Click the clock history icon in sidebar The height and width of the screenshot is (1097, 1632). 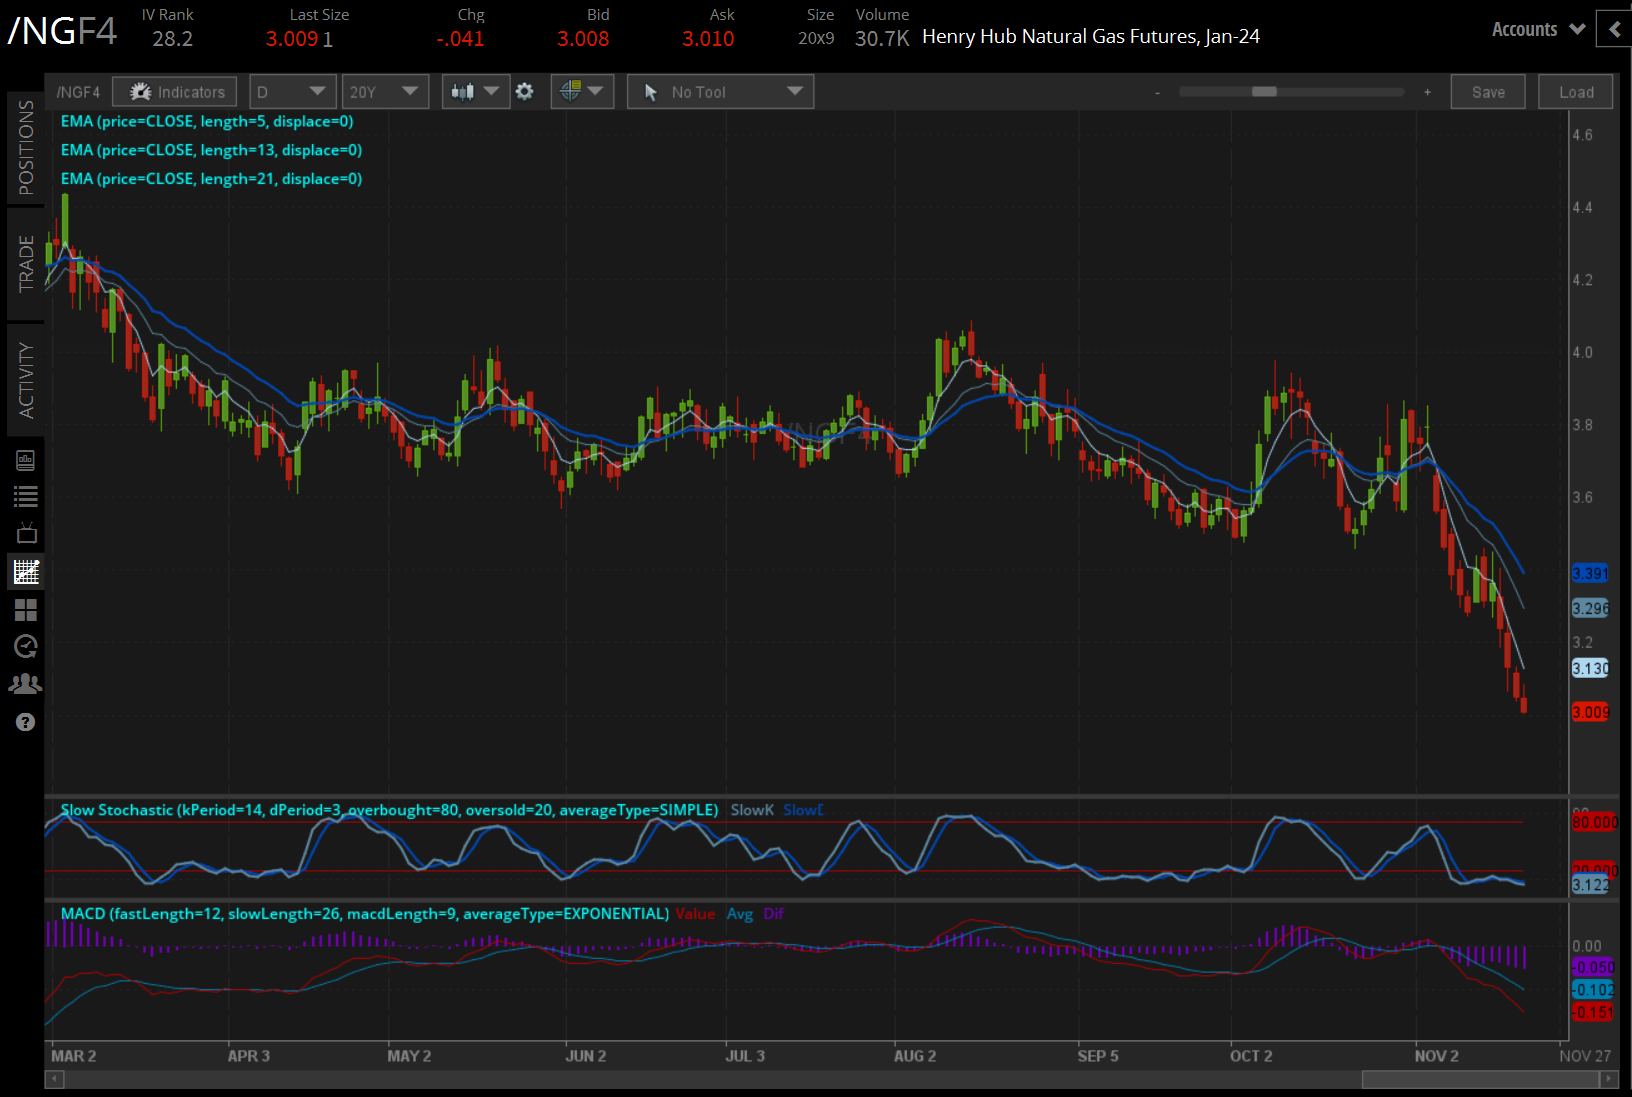coord(26,646)
